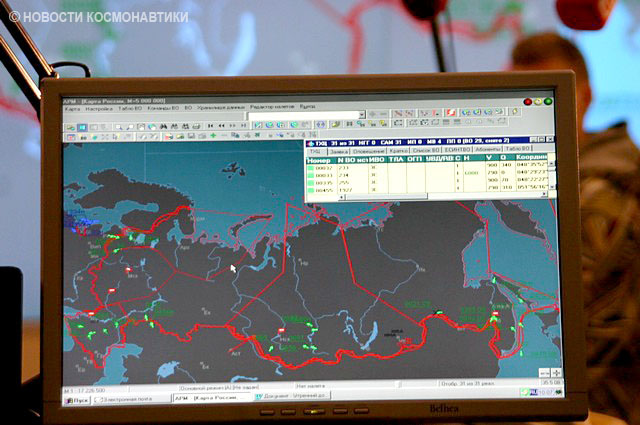Image resolution: width=640 pixels, height=425 pixels.
Task: Click the ТХЦ table window title icon
Action: 310,141
